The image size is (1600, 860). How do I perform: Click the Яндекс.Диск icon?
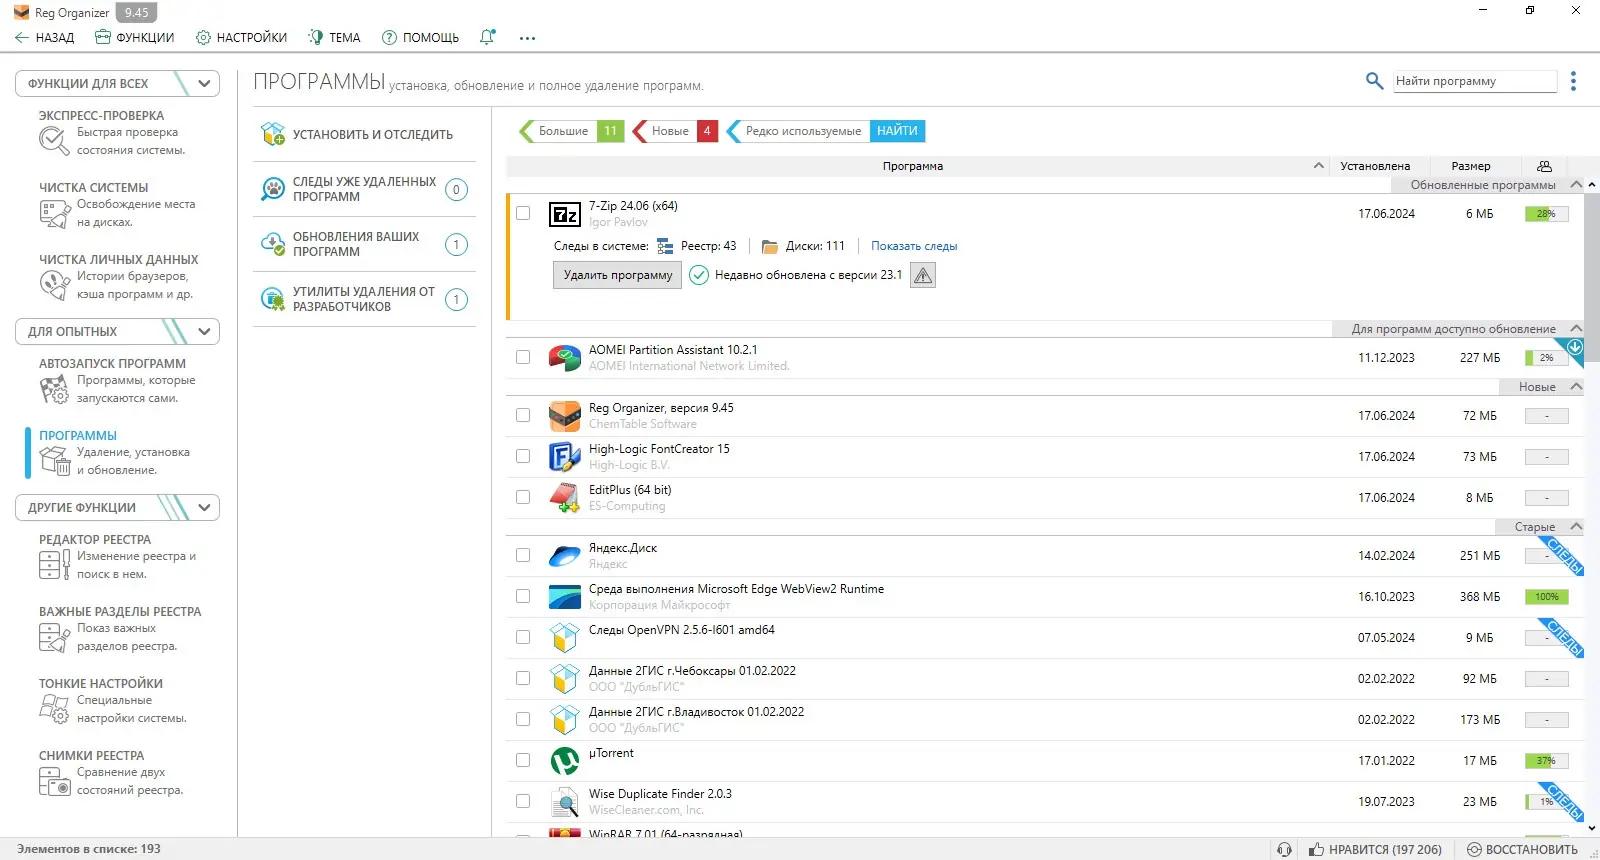point(565,556)
